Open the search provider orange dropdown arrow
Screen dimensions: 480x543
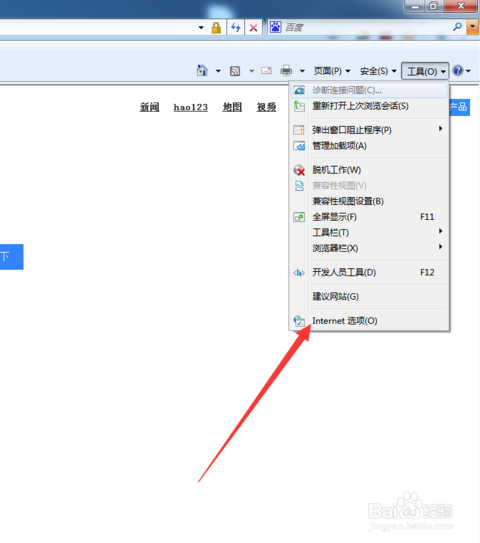point(472,27)
